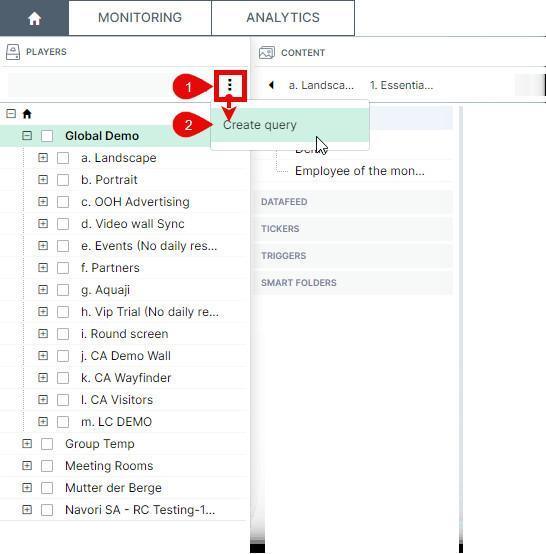Click the Content panel image icon
This screenshot has width=546, height=554.
[267, 53]
